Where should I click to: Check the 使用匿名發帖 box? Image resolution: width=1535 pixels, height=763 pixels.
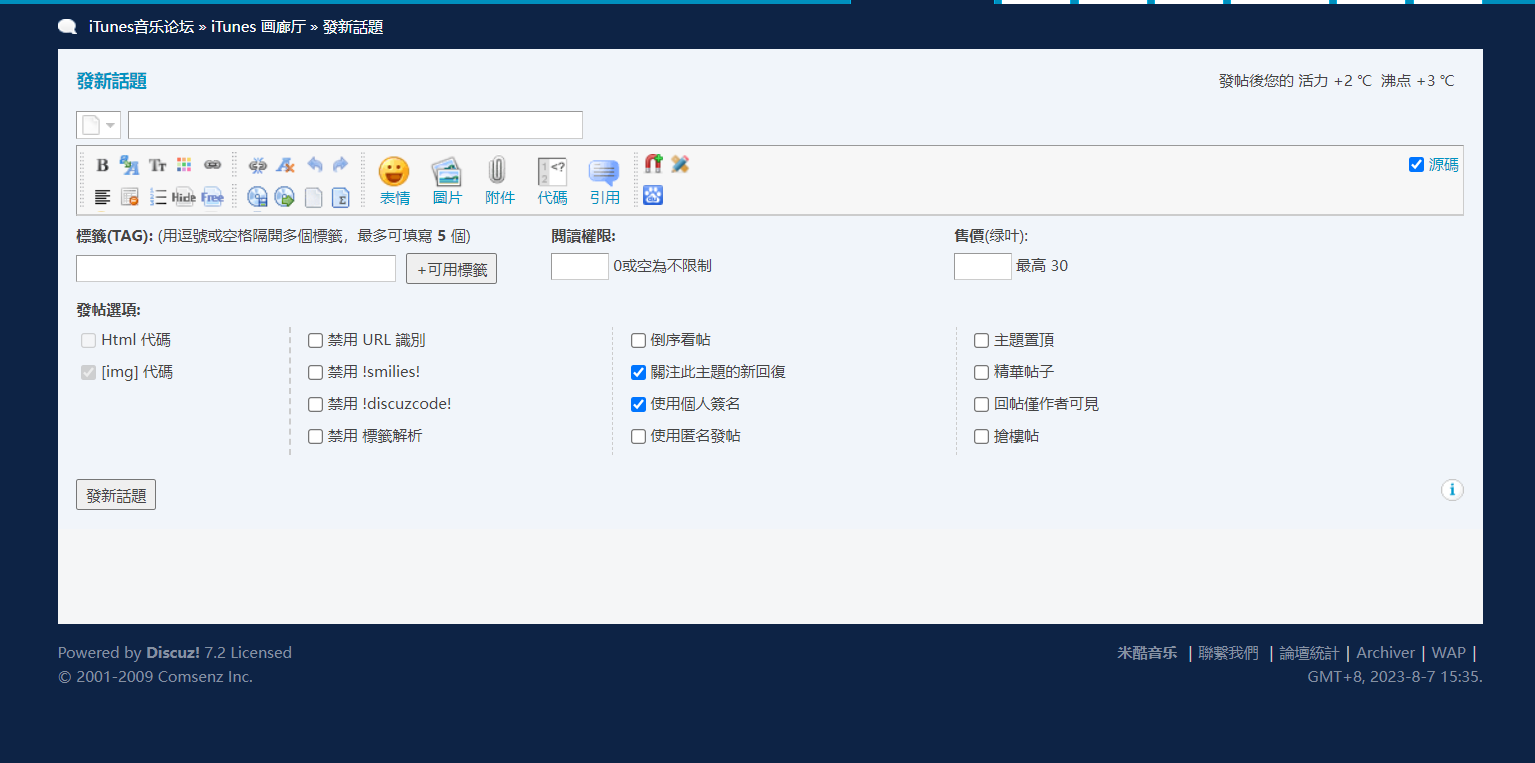point(639,437)
